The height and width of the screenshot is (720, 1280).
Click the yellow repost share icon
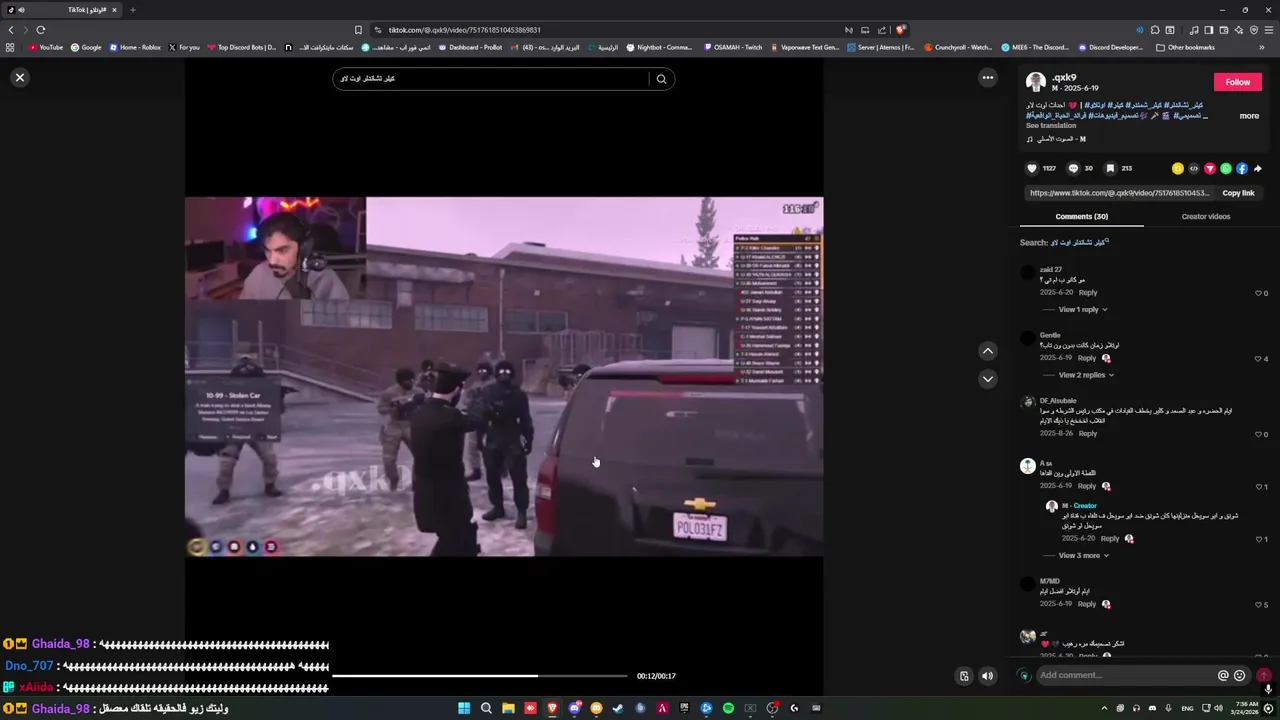[x=1178, y=169]
